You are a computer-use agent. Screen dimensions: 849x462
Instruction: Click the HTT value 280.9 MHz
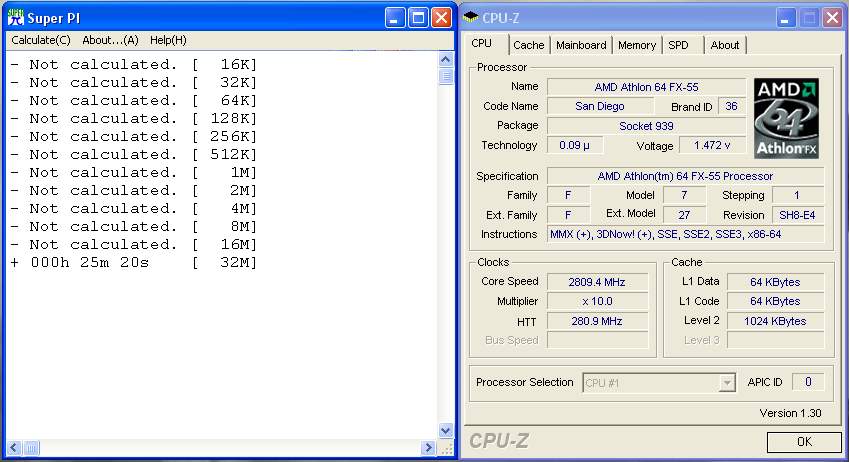point(597,321)
